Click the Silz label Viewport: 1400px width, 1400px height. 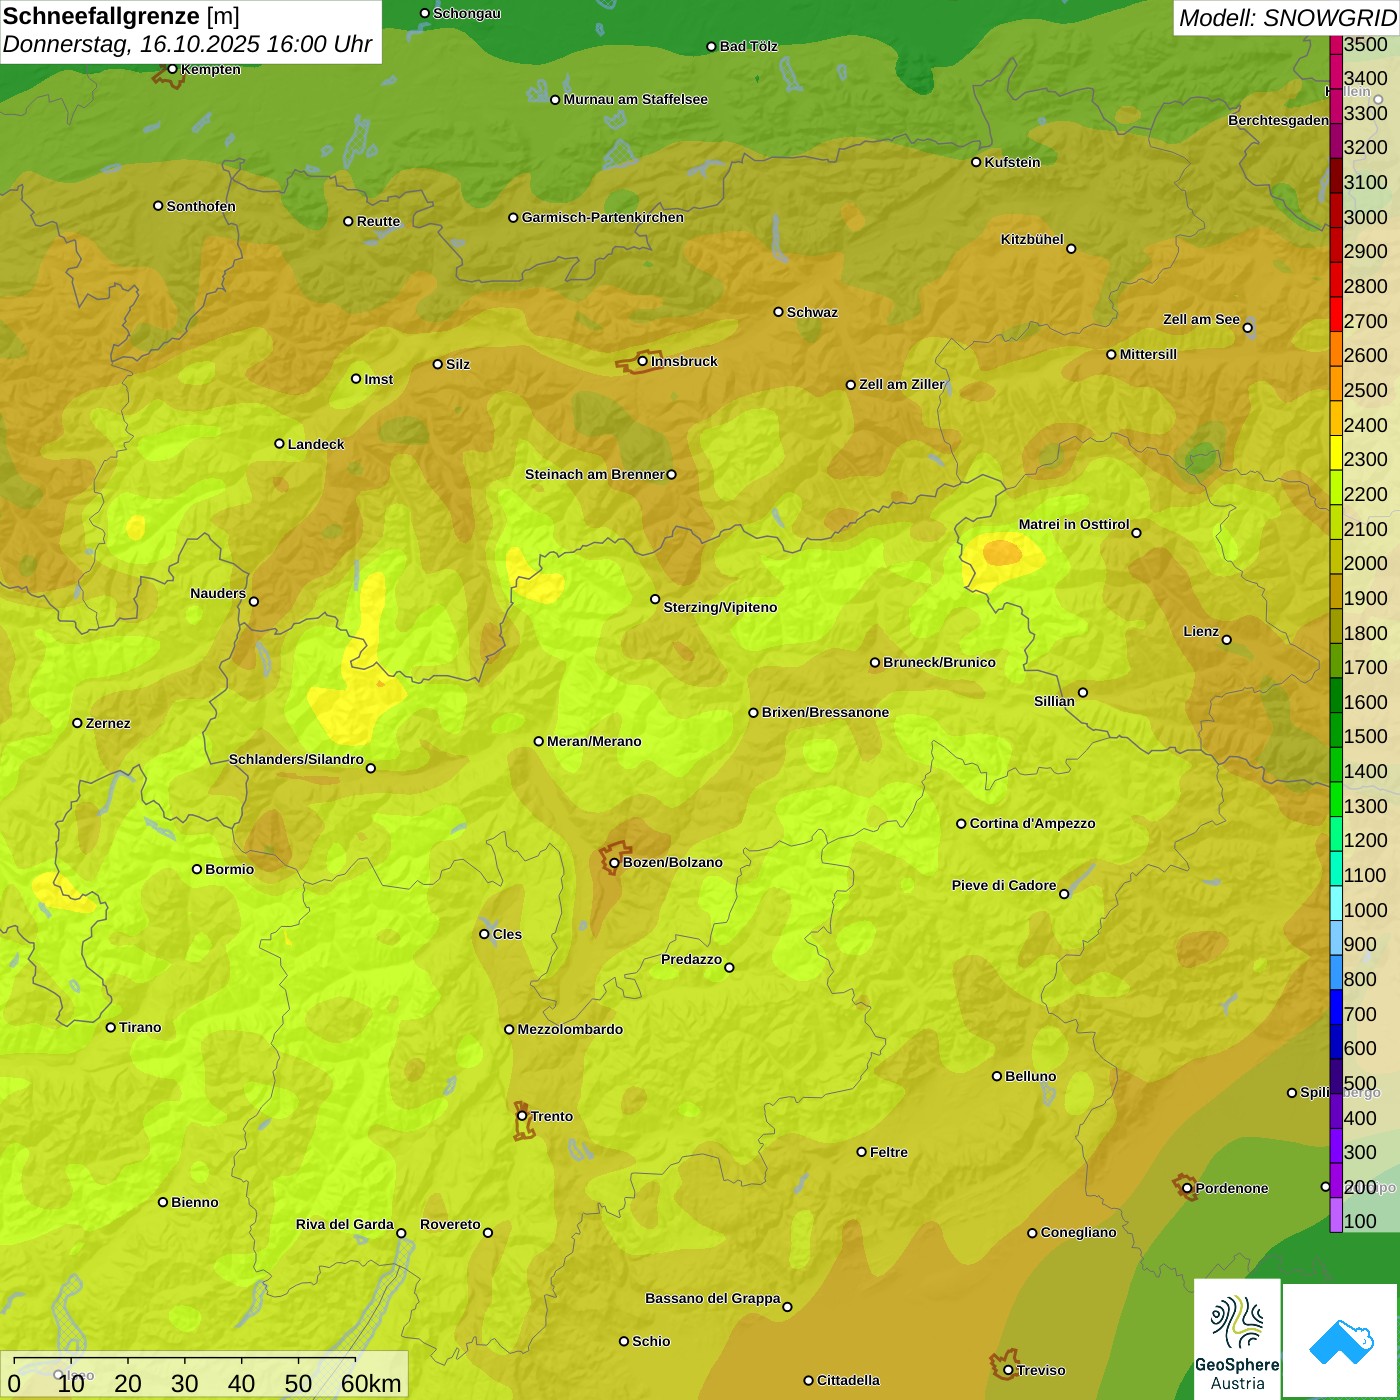coord(458,364)
